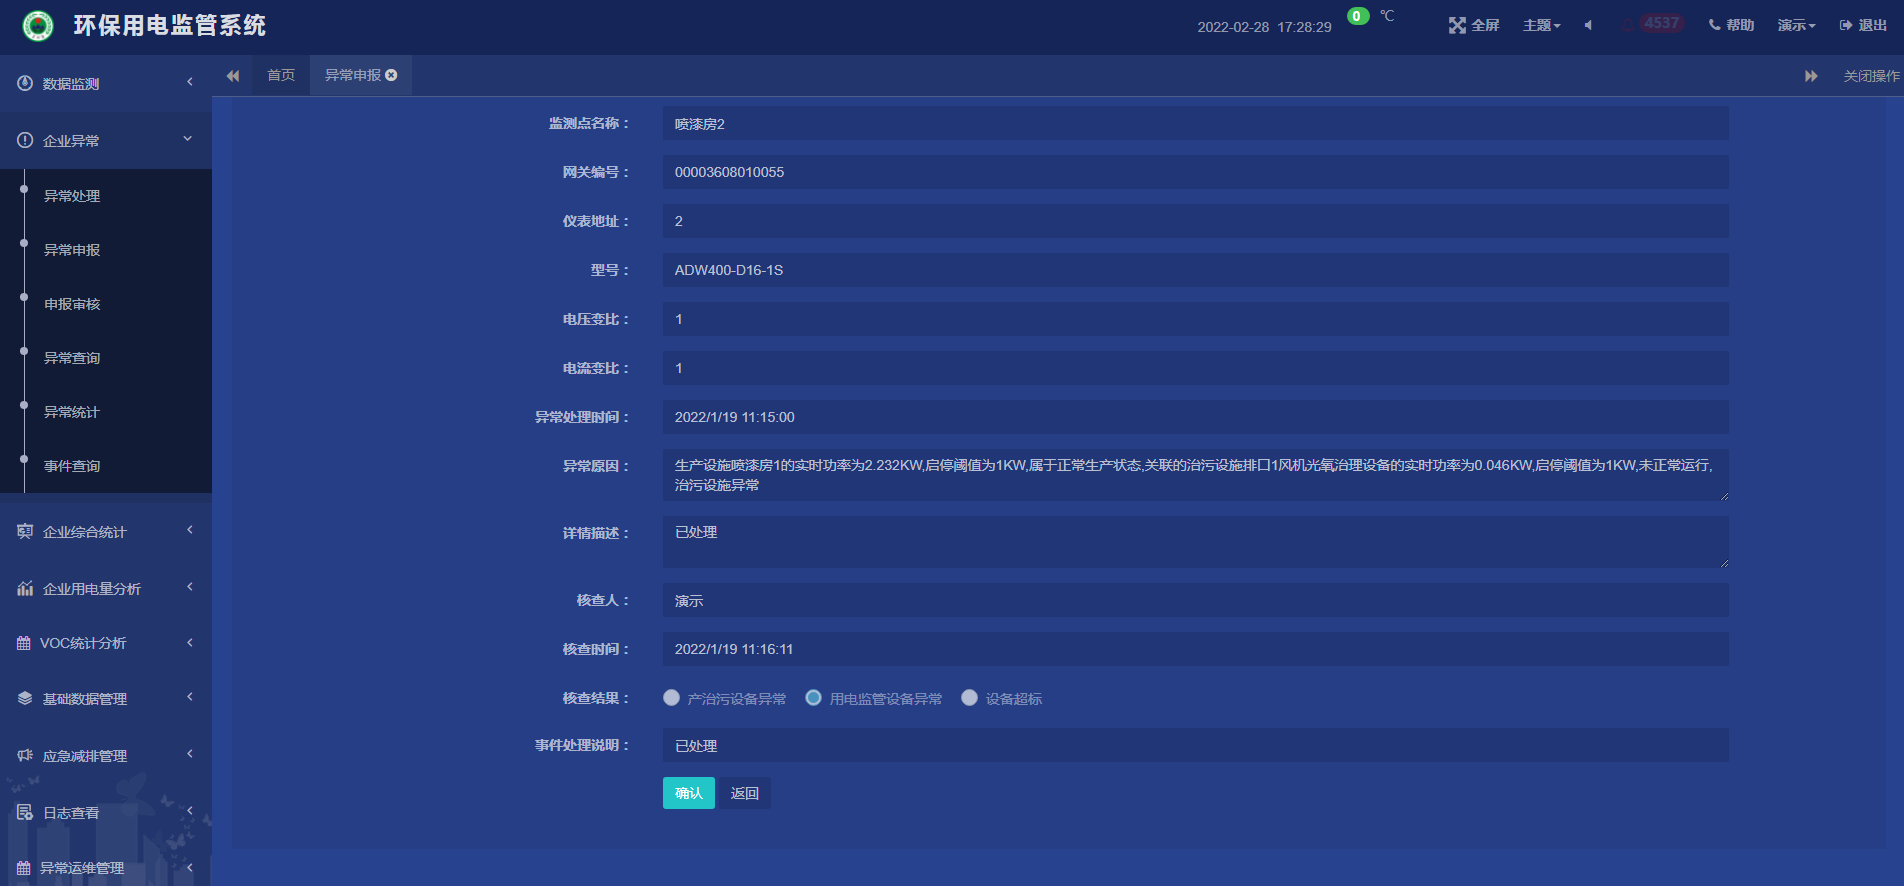Image resolution: width=1904 pixels, height=886 pixels.
Task: Click the 帮助 phone help icon
Action: pyautogui.click(x=1715, y=25)
